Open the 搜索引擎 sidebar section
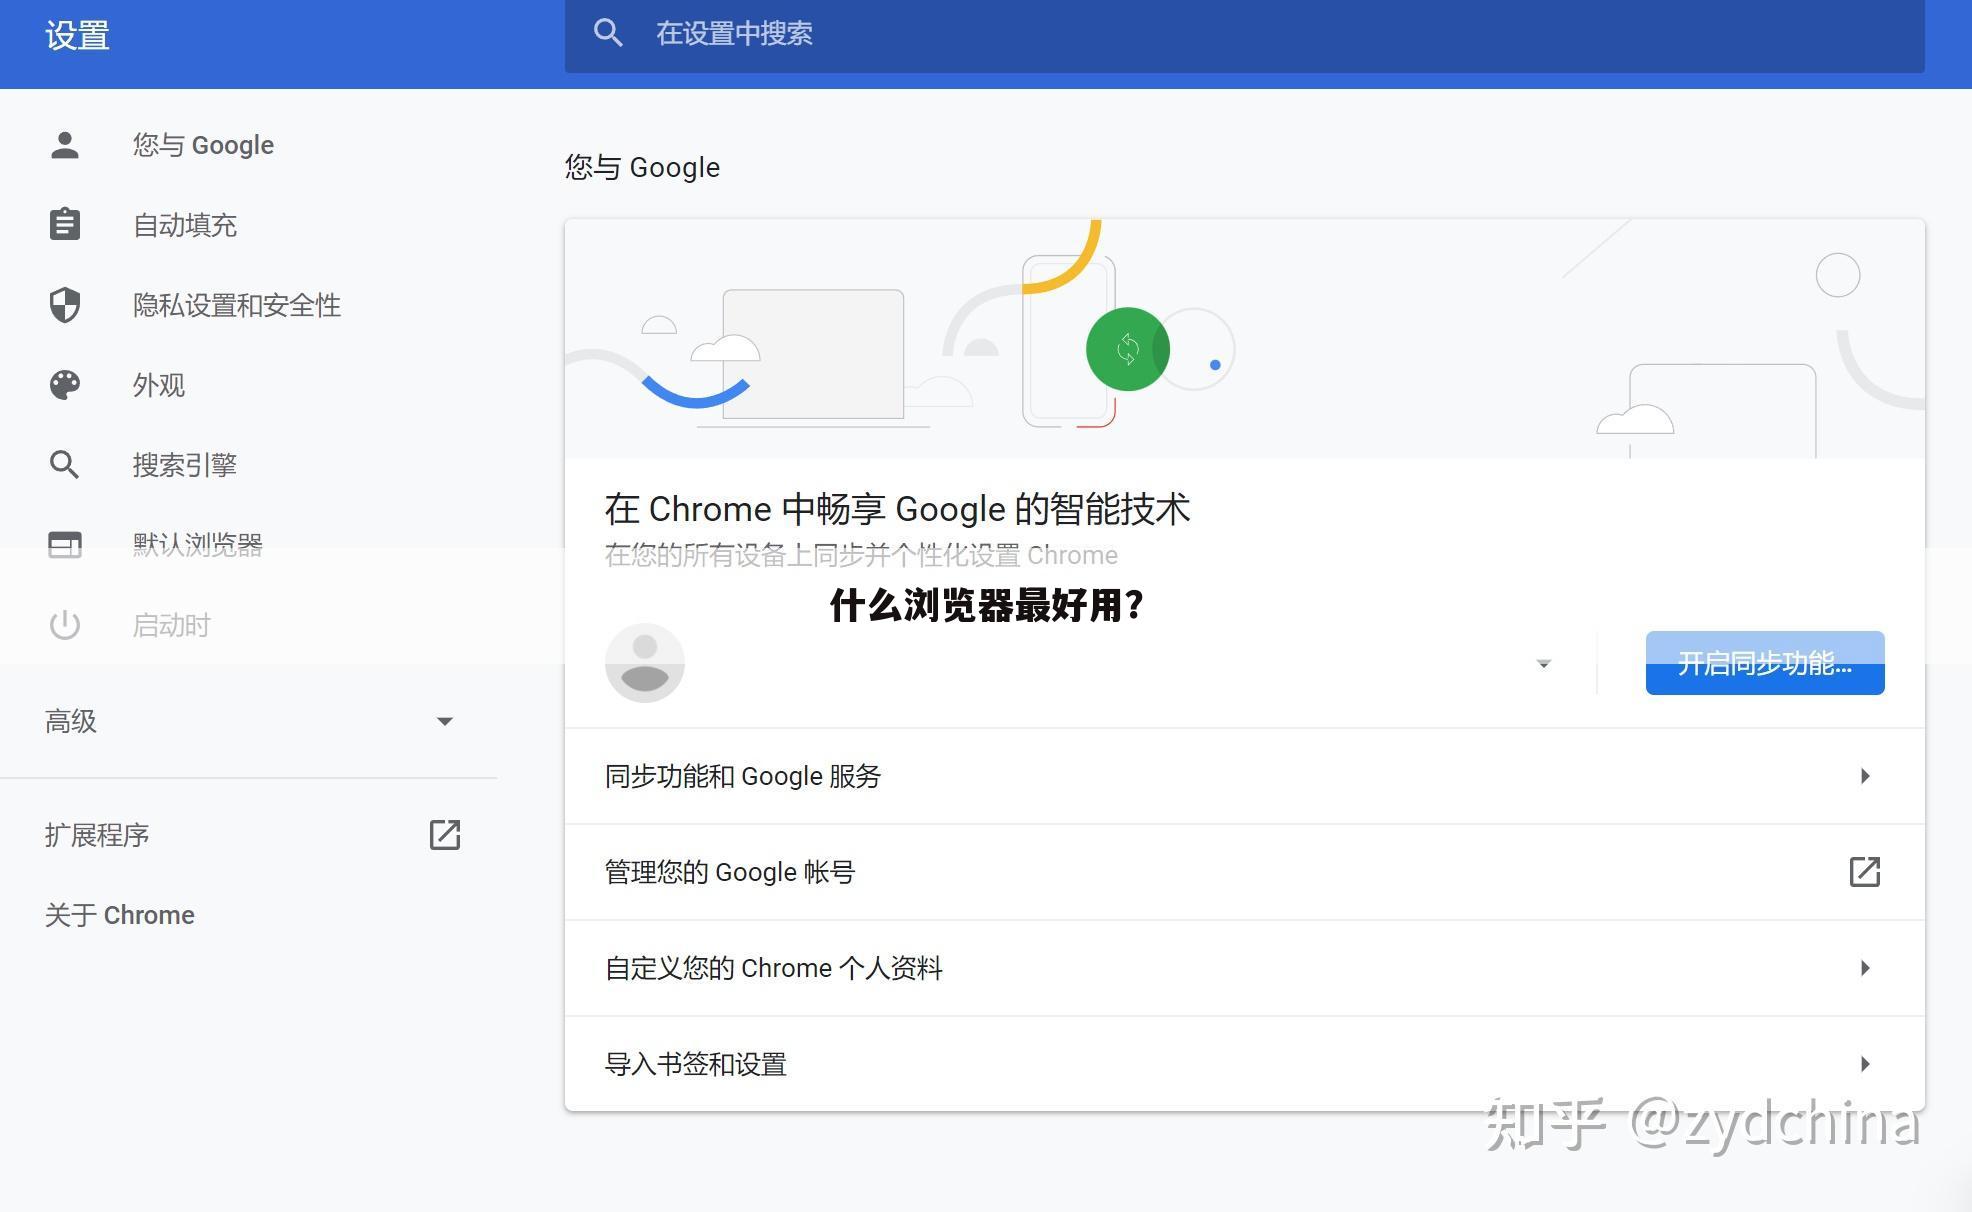 point(185,465)
